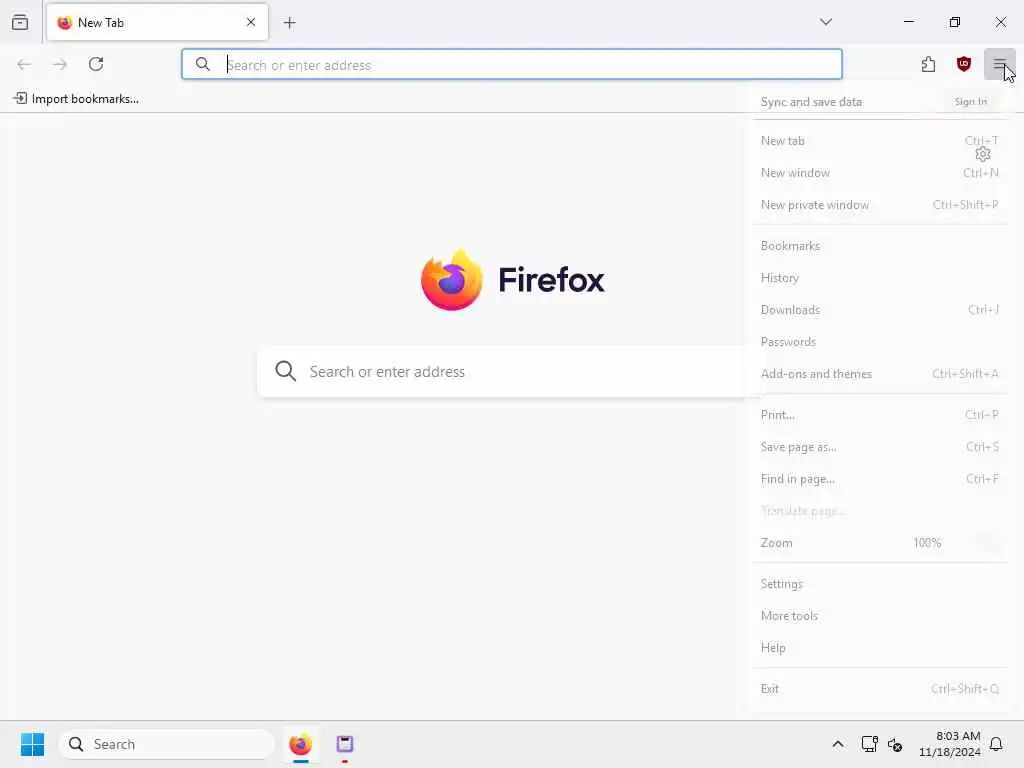Expand the History submenu
This screenshot has height=768, width=1024.
[879, 278]
